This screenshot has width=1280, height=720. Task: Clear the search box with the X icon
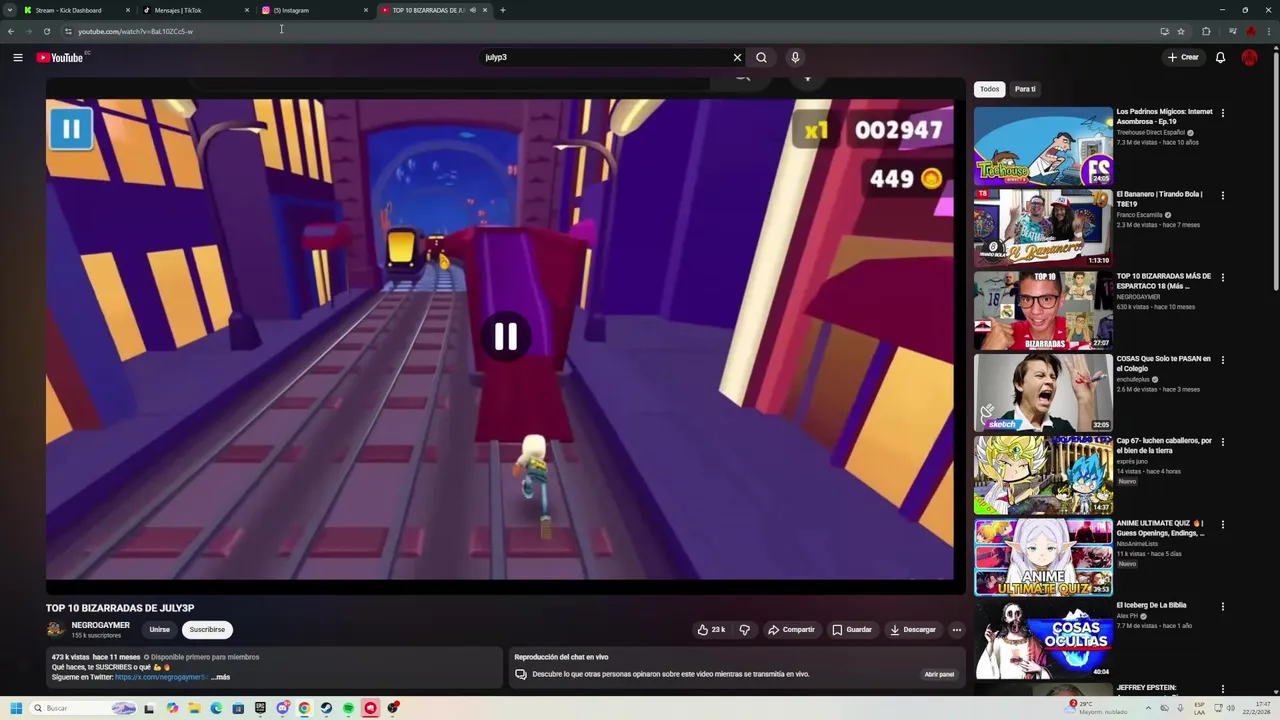pos(737,57)
